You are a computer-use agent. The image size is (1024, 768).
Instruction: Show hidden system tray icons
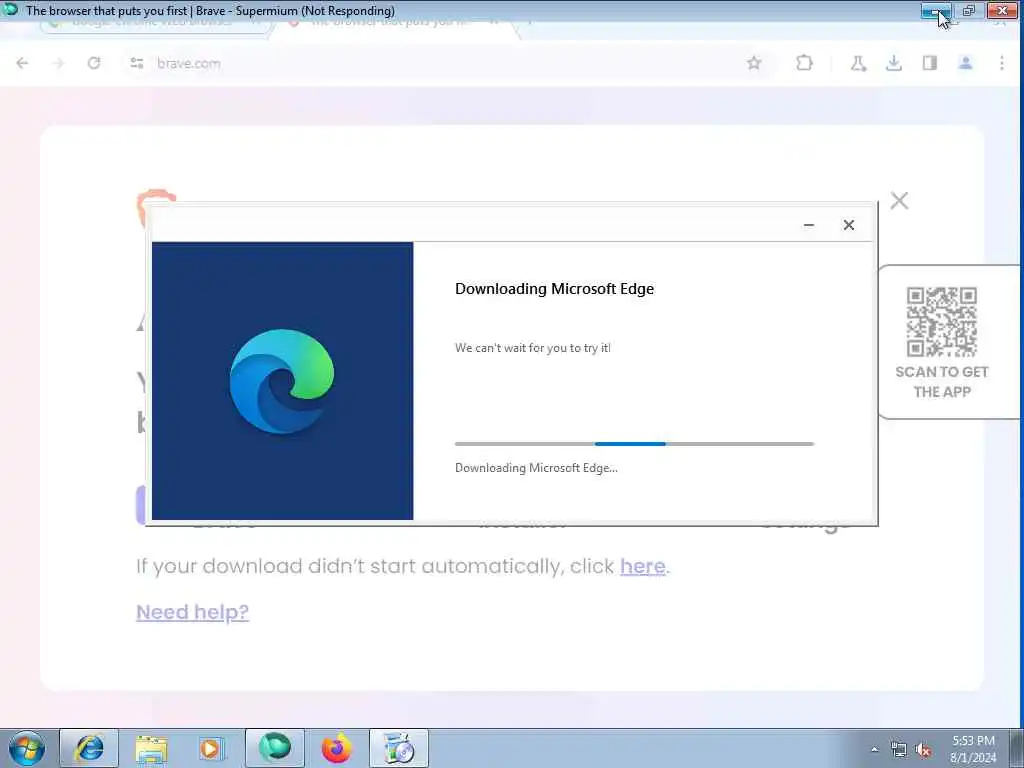(x=874, y=750)
